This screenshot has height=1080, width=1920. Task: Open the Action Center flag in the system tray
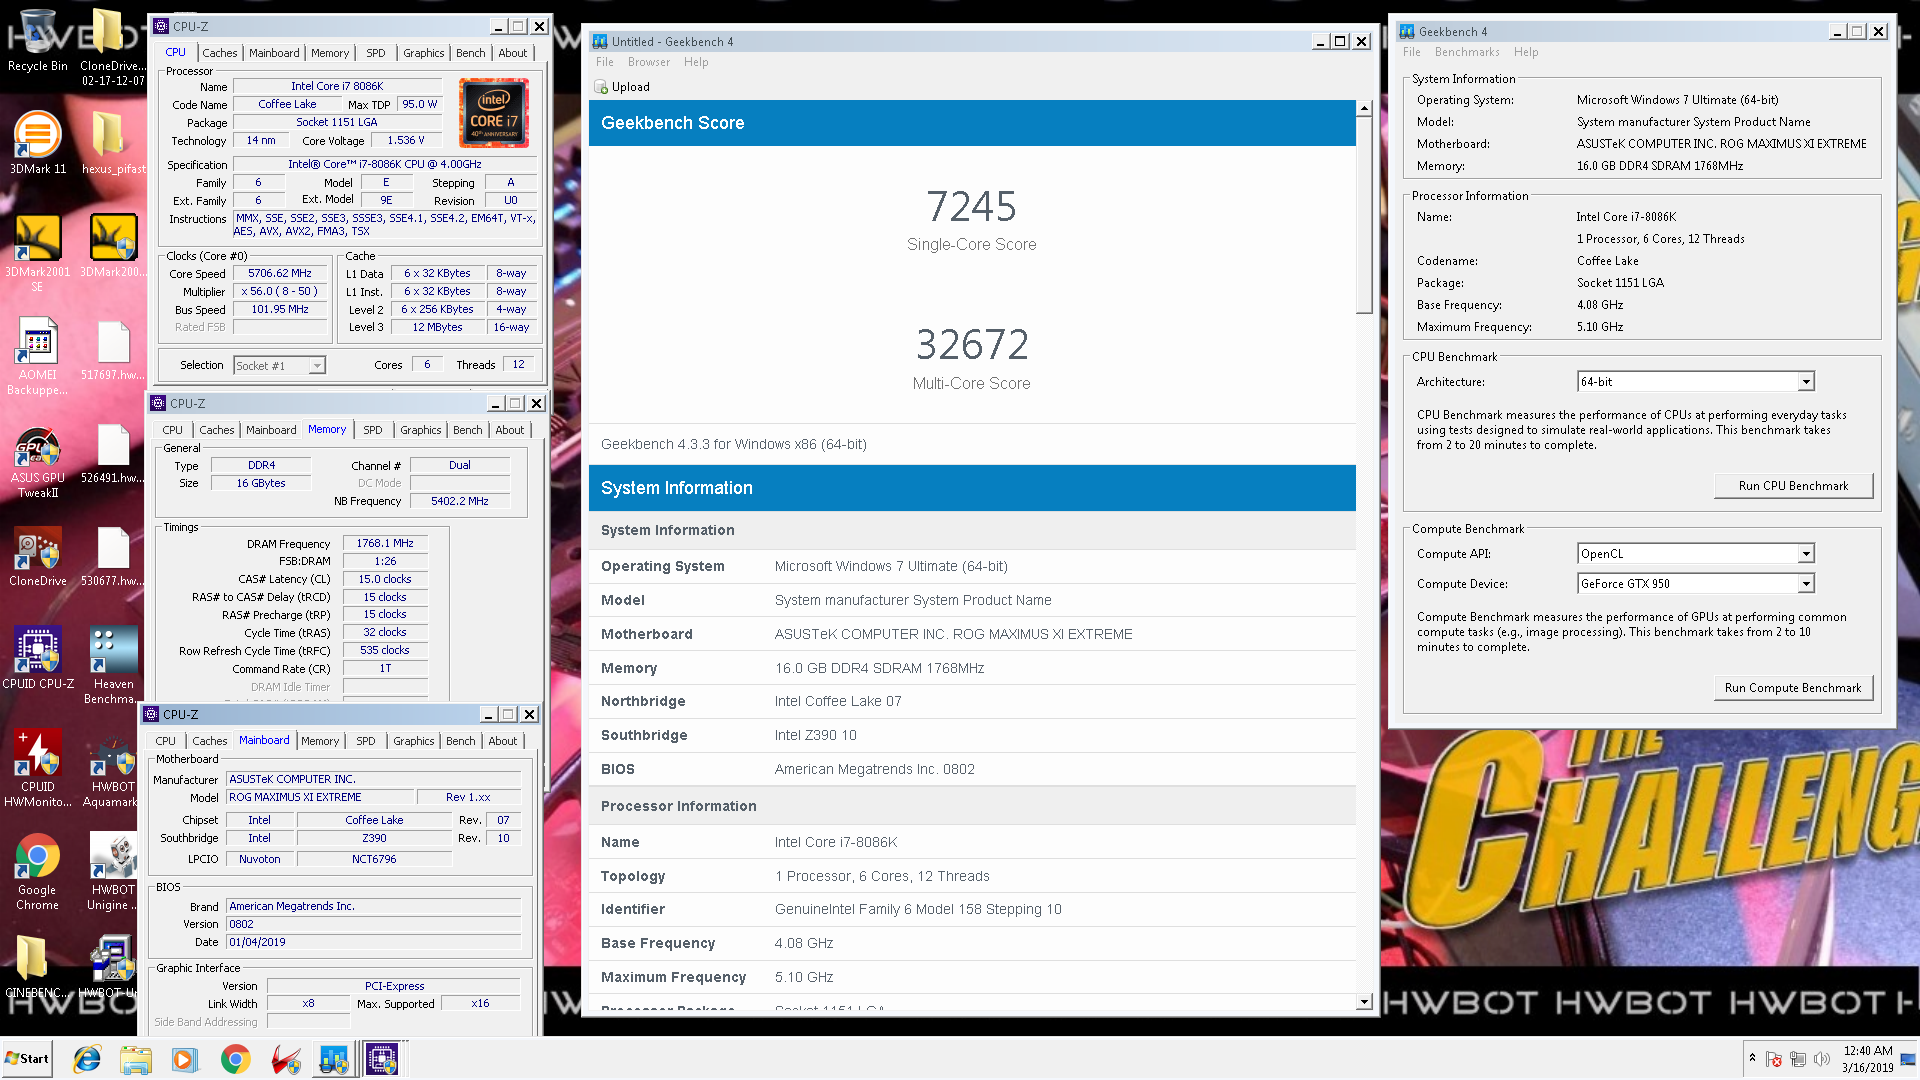point(1774,1059)
